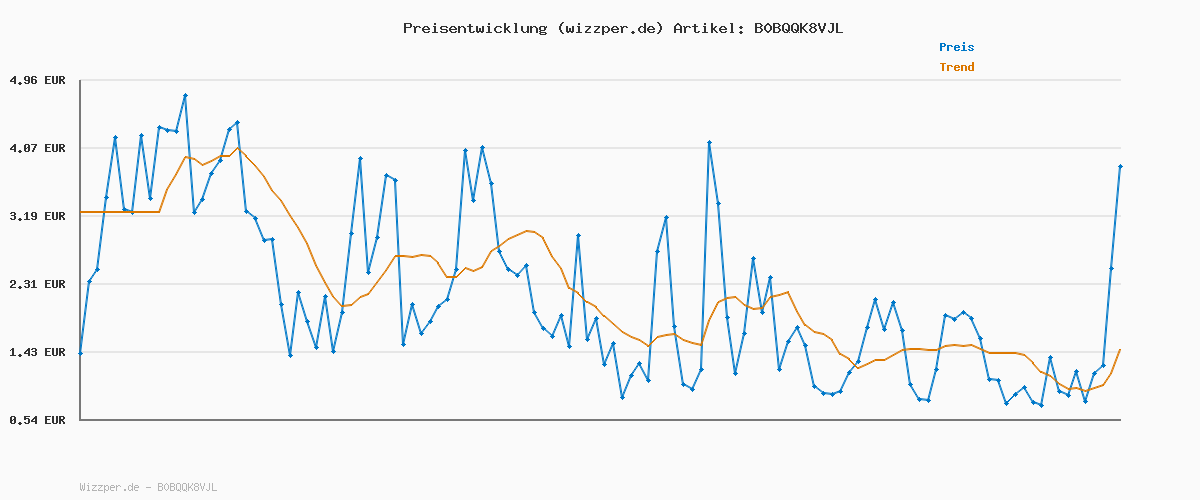Select the first blue price point at far left
Image resolution: width=1200 pixels, height=500 pixels.
pyautogui.click(x=81, y=353)
